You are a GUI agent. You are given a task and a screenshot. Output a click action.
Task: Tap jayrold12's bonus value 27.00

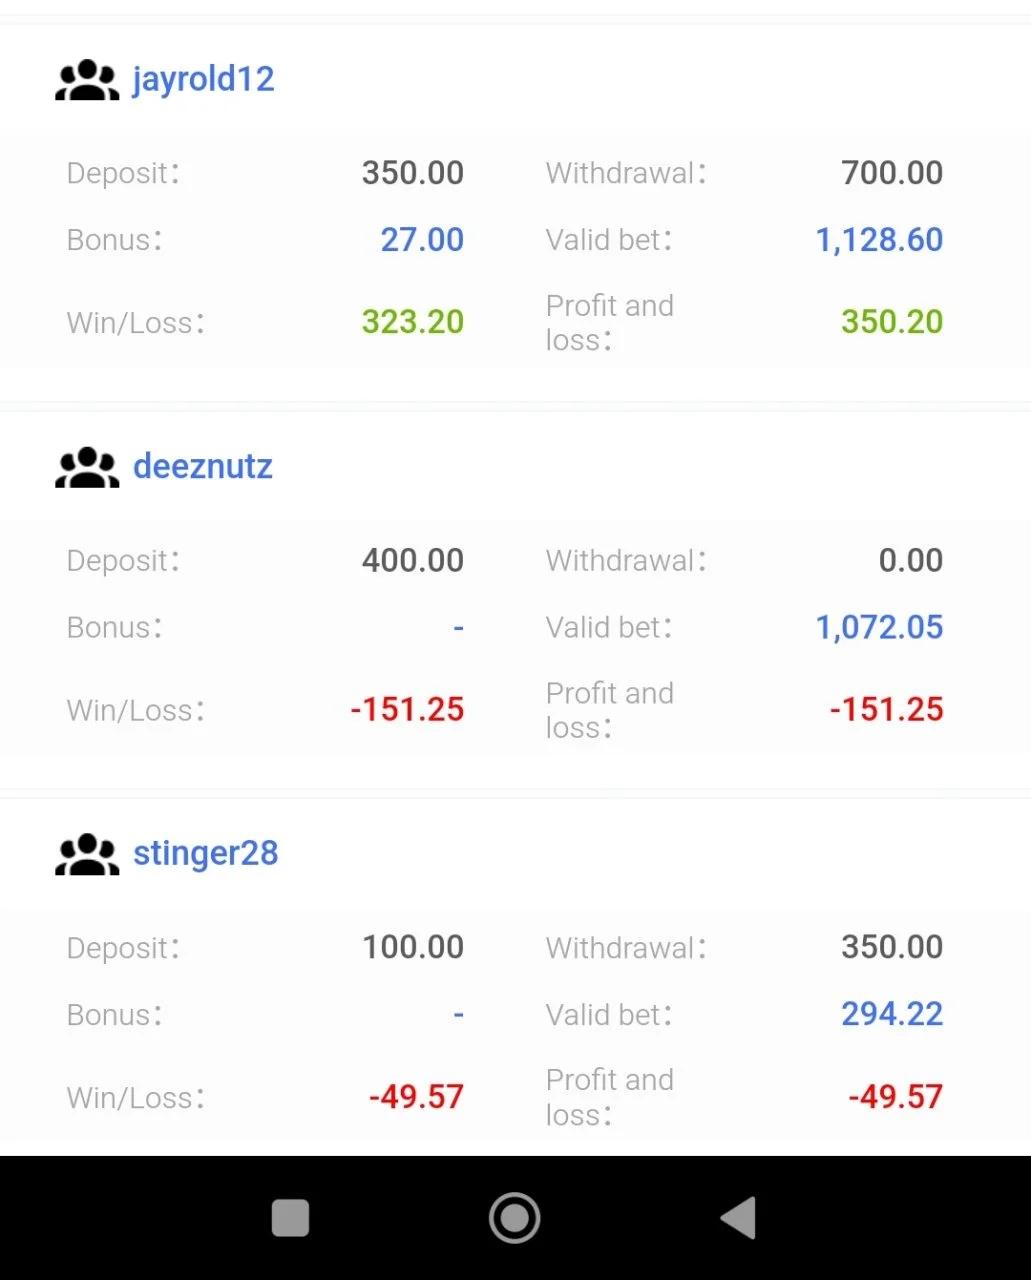coord(422,240)
